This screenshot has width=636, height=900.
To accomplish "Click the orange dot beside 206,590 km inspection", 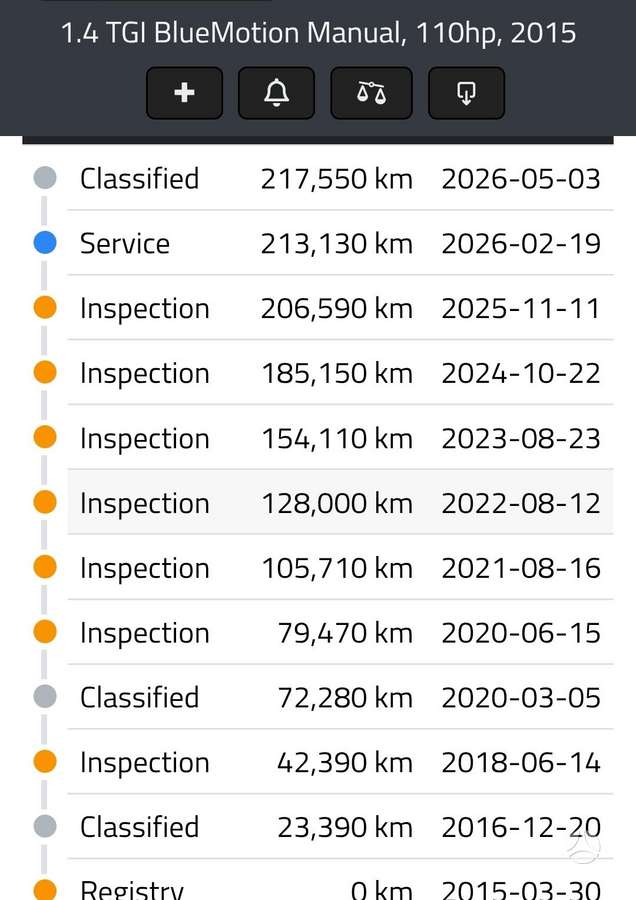I will [45, 308].
